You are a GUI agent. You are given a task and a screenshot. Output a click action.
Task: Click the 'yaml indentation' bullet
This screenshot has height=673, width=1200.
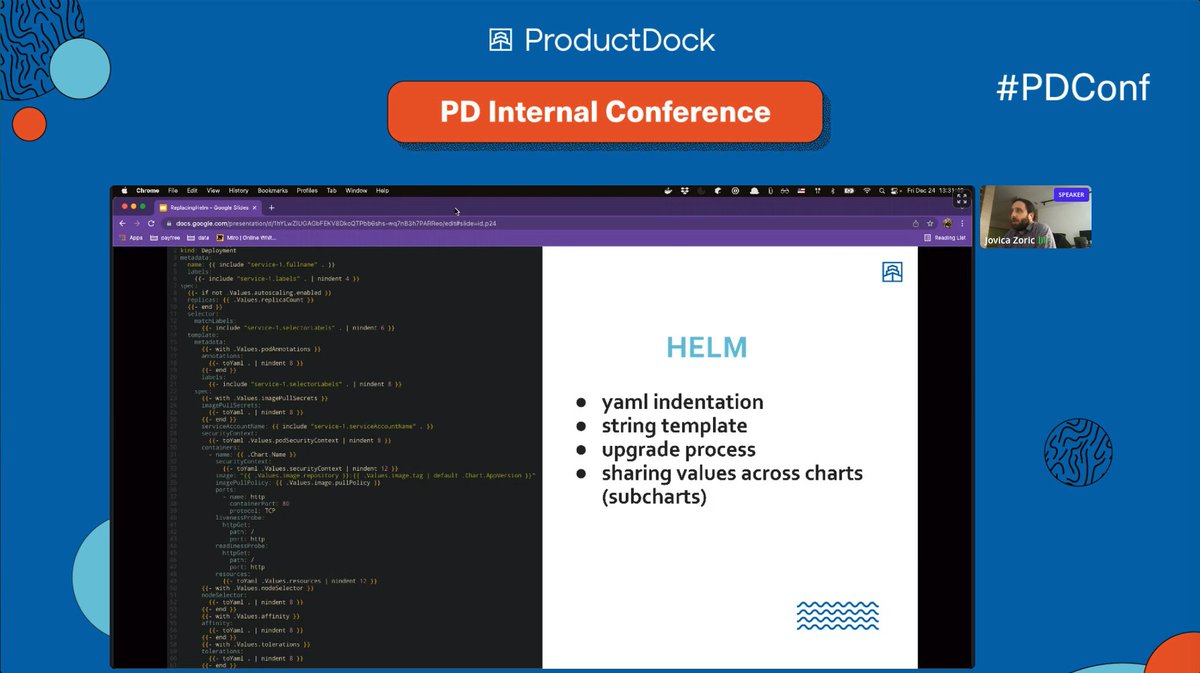[x=682, y=402]
